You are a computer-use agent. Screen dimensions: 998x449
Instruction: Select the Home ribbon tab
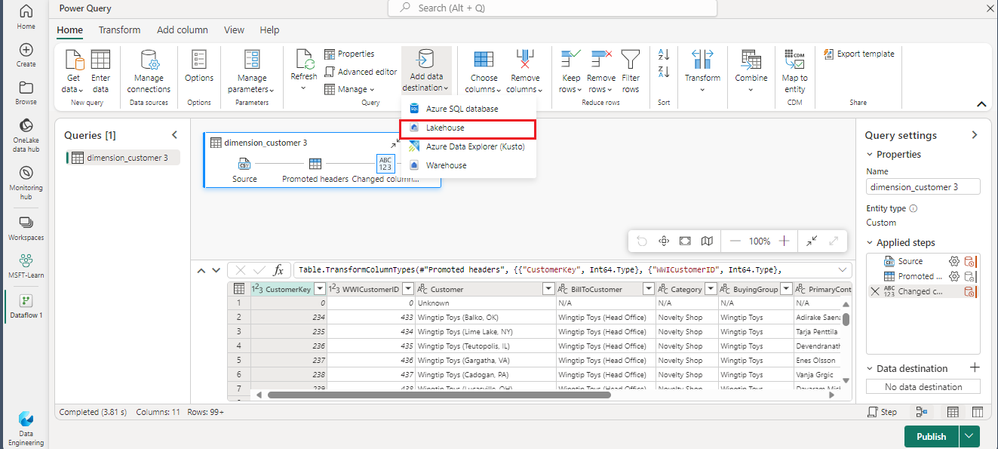[69, 30]
